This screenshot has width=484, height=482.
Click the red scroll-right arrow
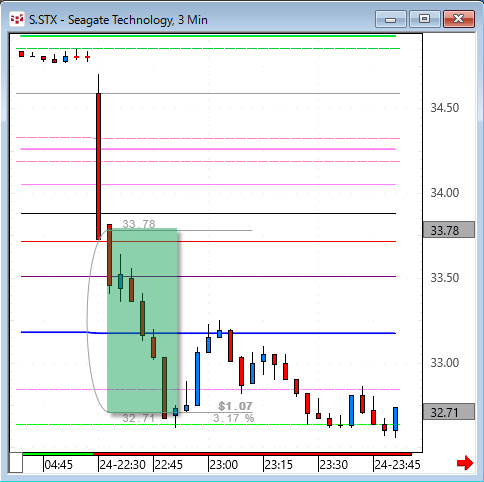coord(465,463)
